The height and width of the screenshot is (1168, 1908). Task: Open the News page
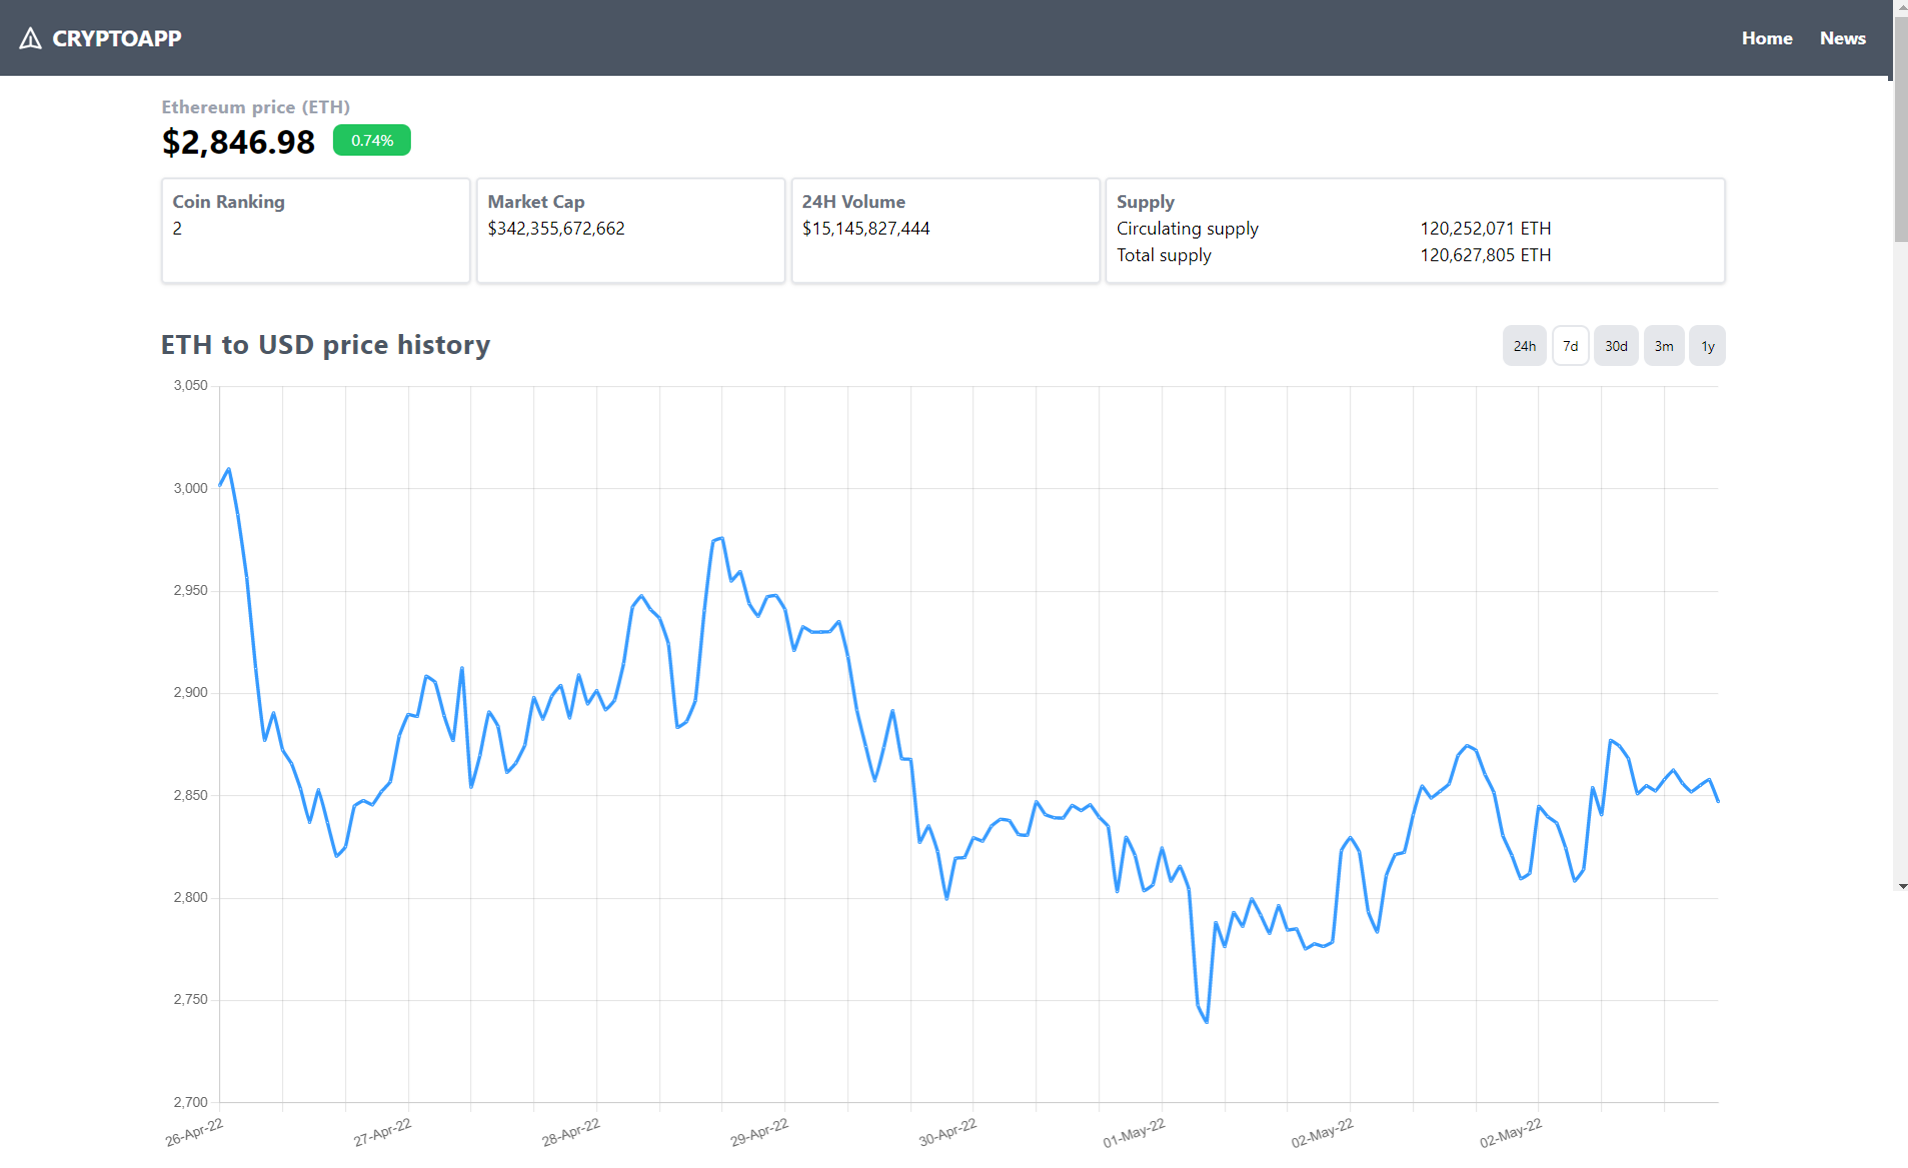click(x=1842, y=38)
